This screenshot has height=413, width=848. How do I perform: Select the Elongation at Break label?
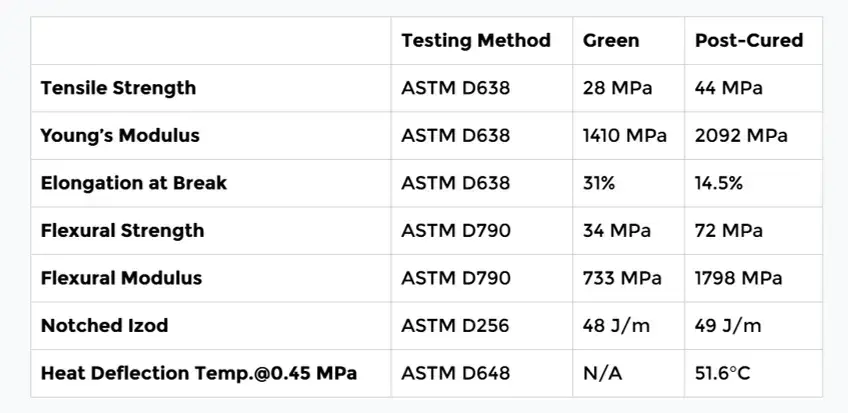coord(134,183)
